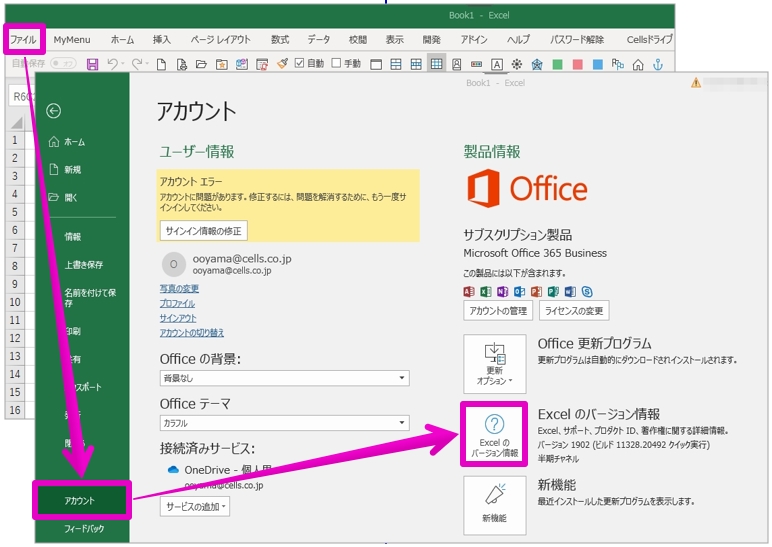The height and width of the screenshot is (547, 772).
Task: Open the サービスの追加 dropdown button
Action: coord(195,507)
